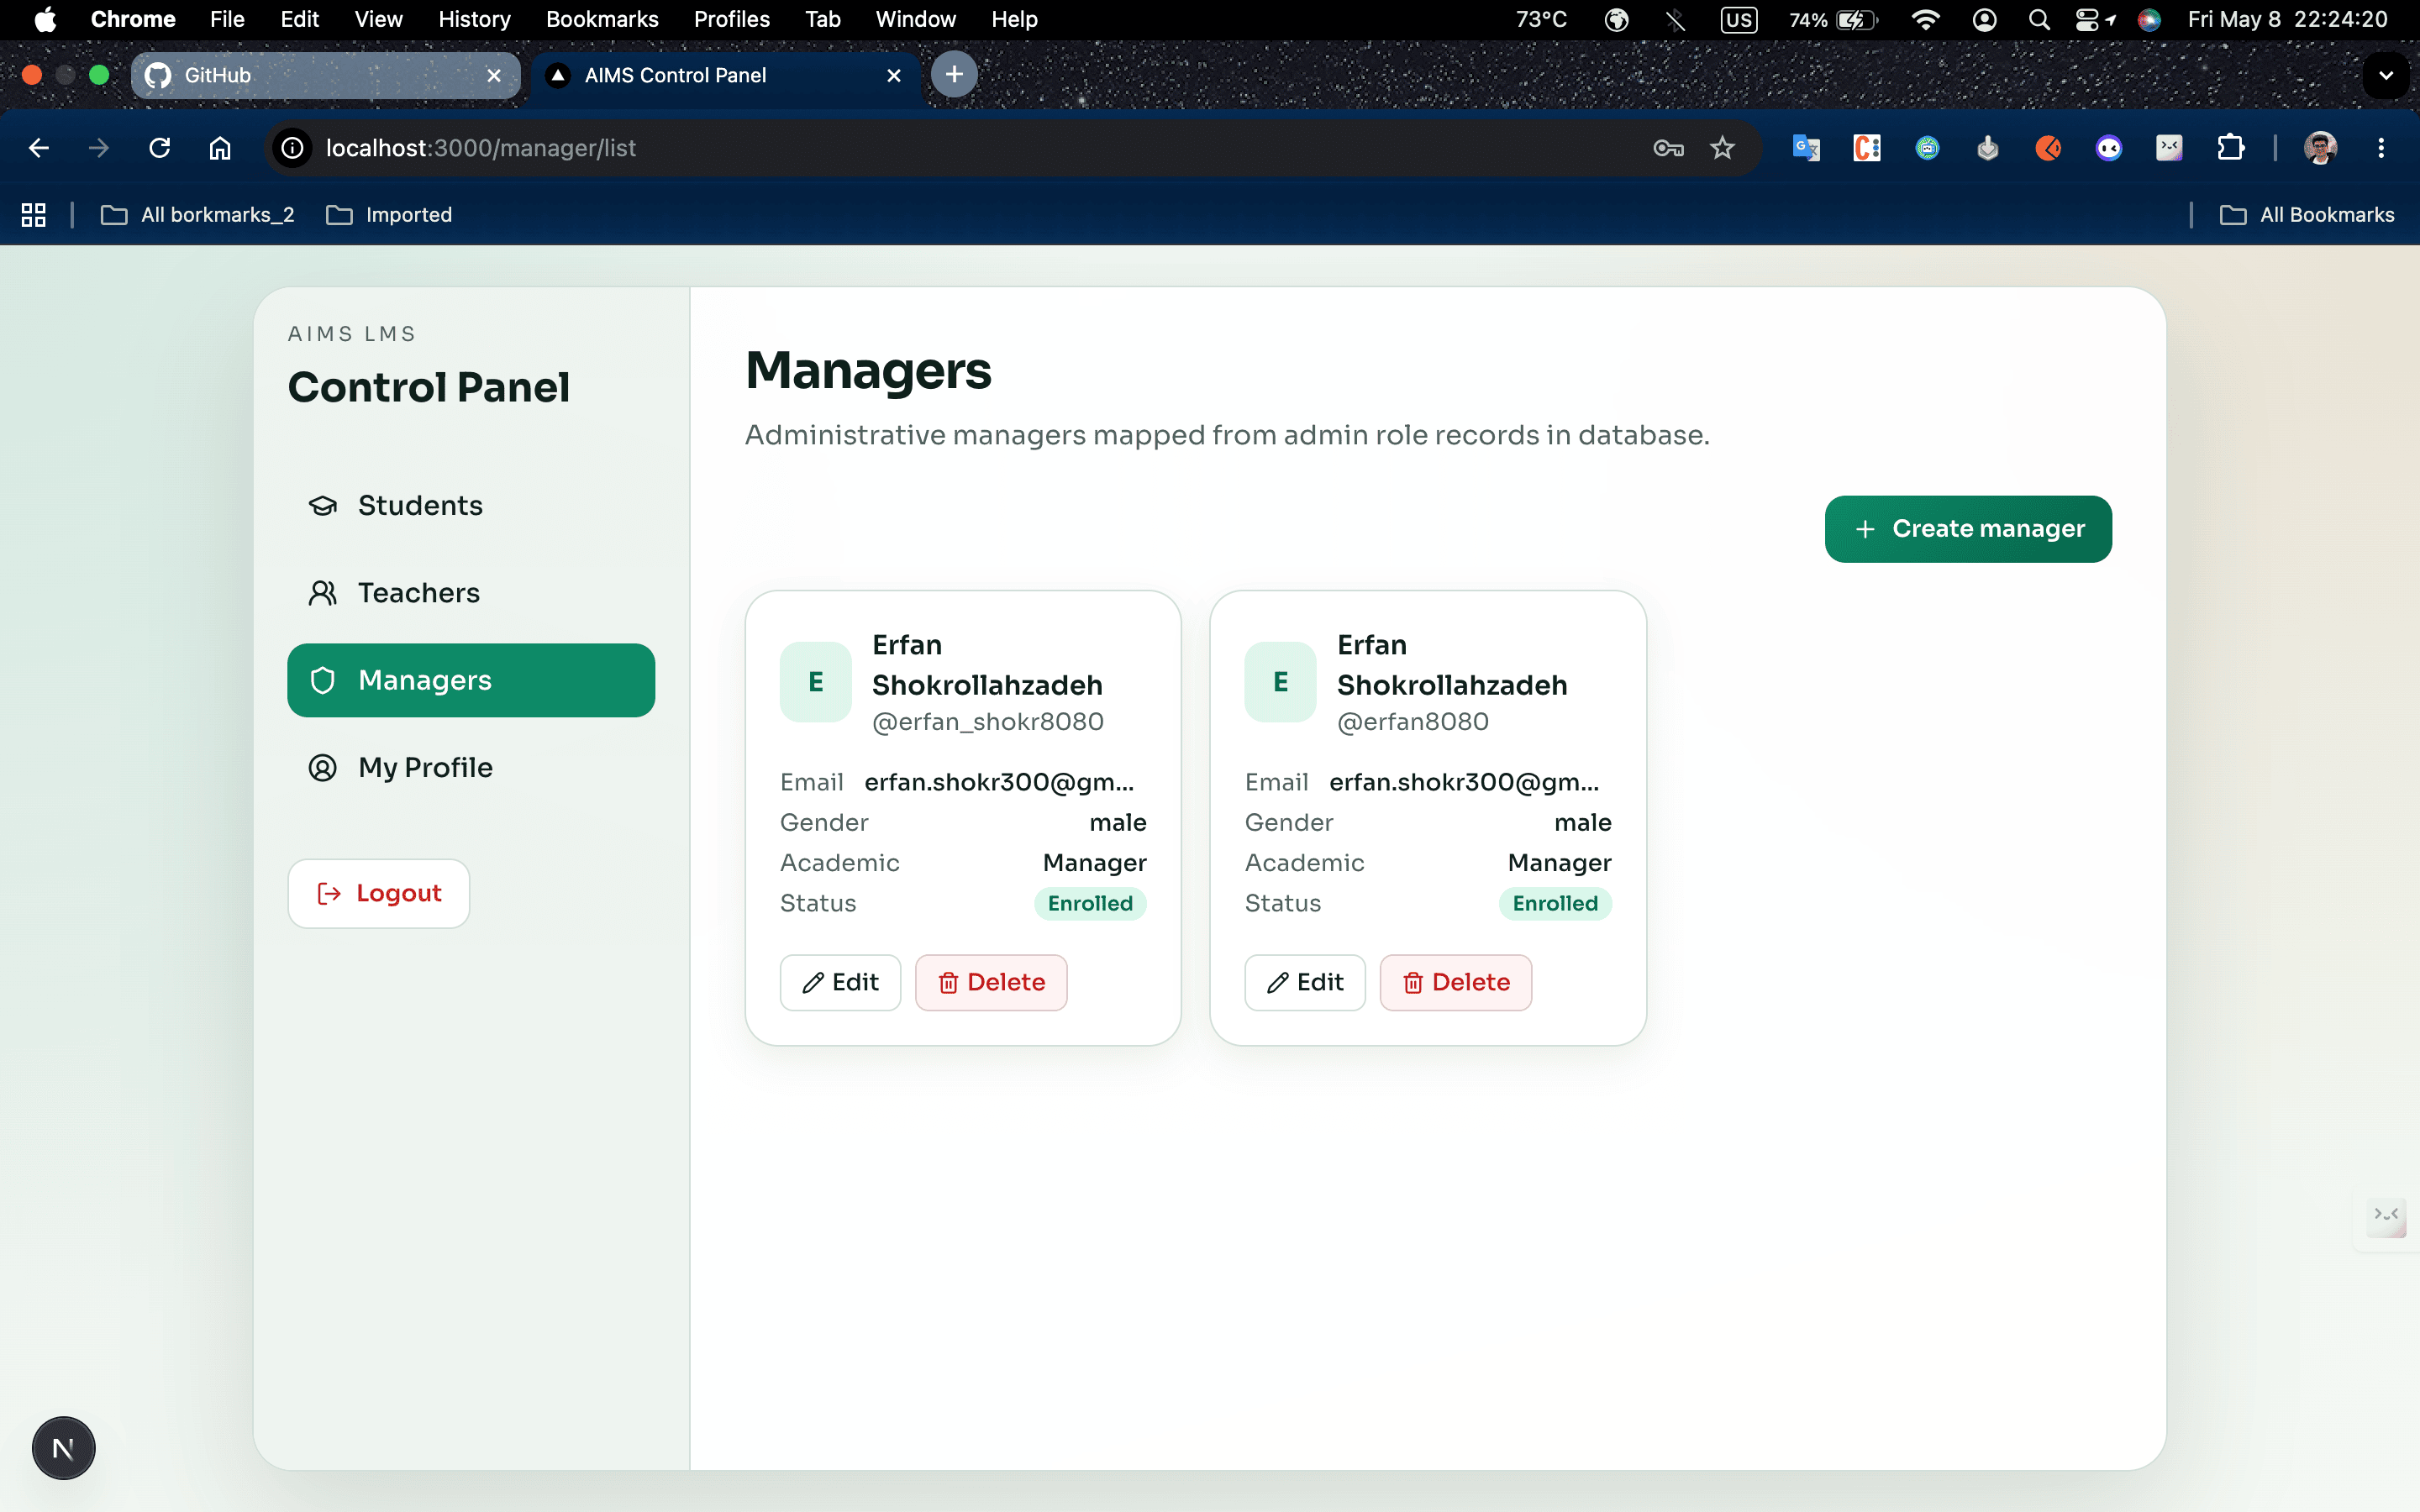Click the Logout button
Viewport: 2420px width, 1512px height.
pos(378,893)
